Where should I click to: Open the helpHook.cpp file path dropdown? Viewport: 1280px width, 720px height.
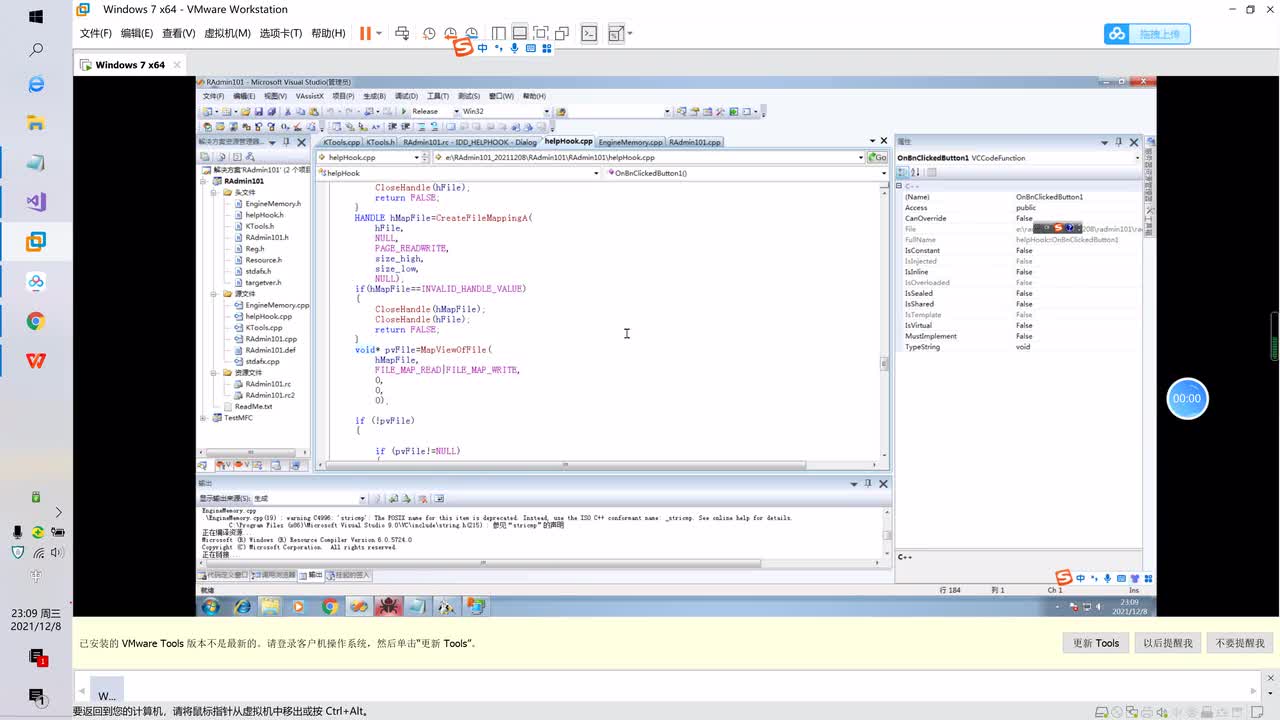860,157
